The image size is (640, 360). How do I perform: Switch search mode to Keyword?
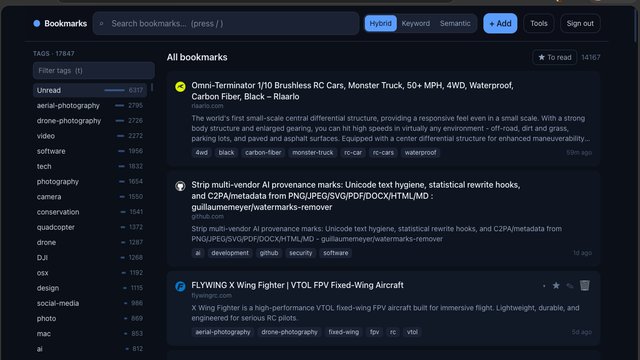coord(416,23)
